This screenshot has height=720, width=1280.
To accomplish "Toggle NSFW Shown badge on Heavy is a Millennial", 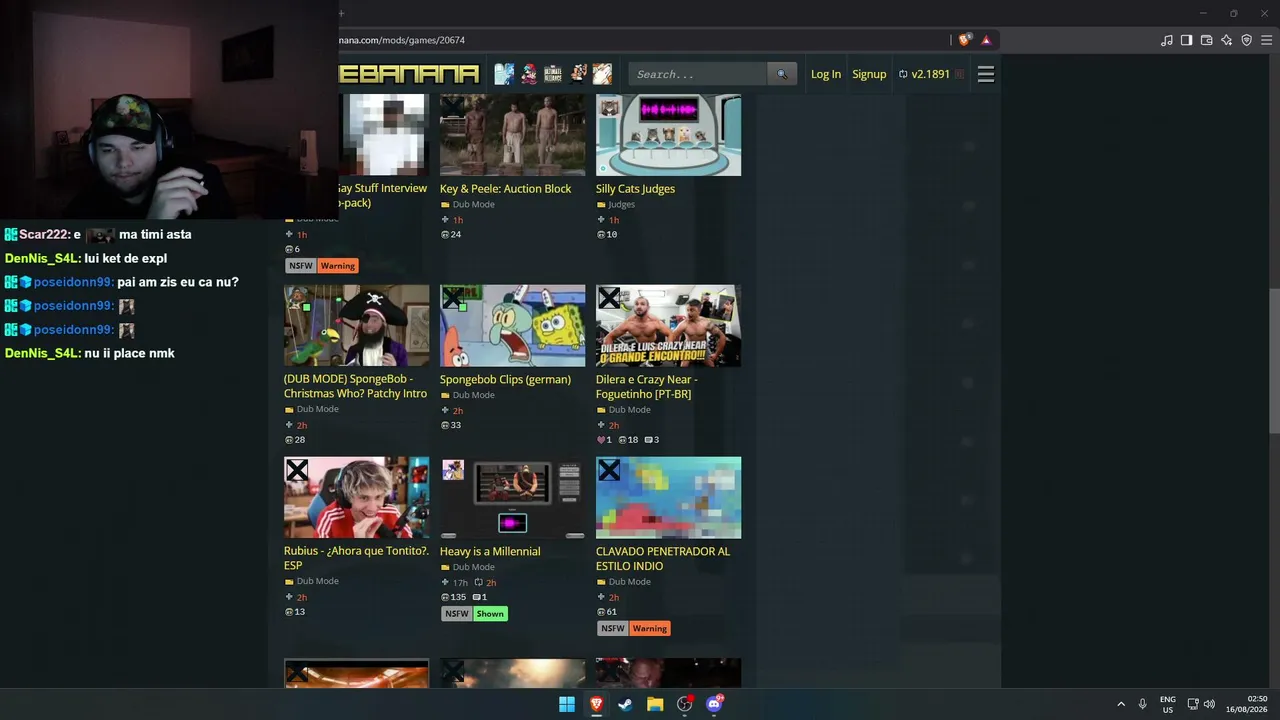I will coord(474,614).
